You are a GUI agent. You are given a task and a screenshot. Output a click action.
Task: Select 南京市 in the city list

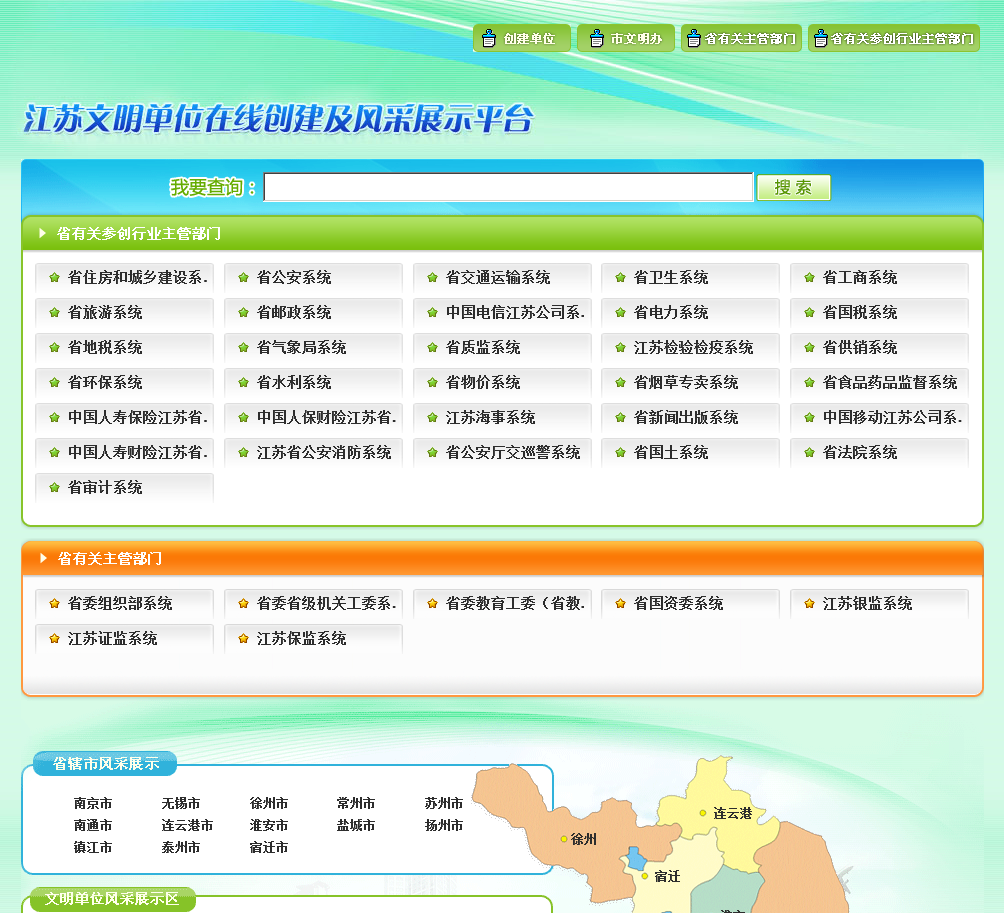coord(93,804)
